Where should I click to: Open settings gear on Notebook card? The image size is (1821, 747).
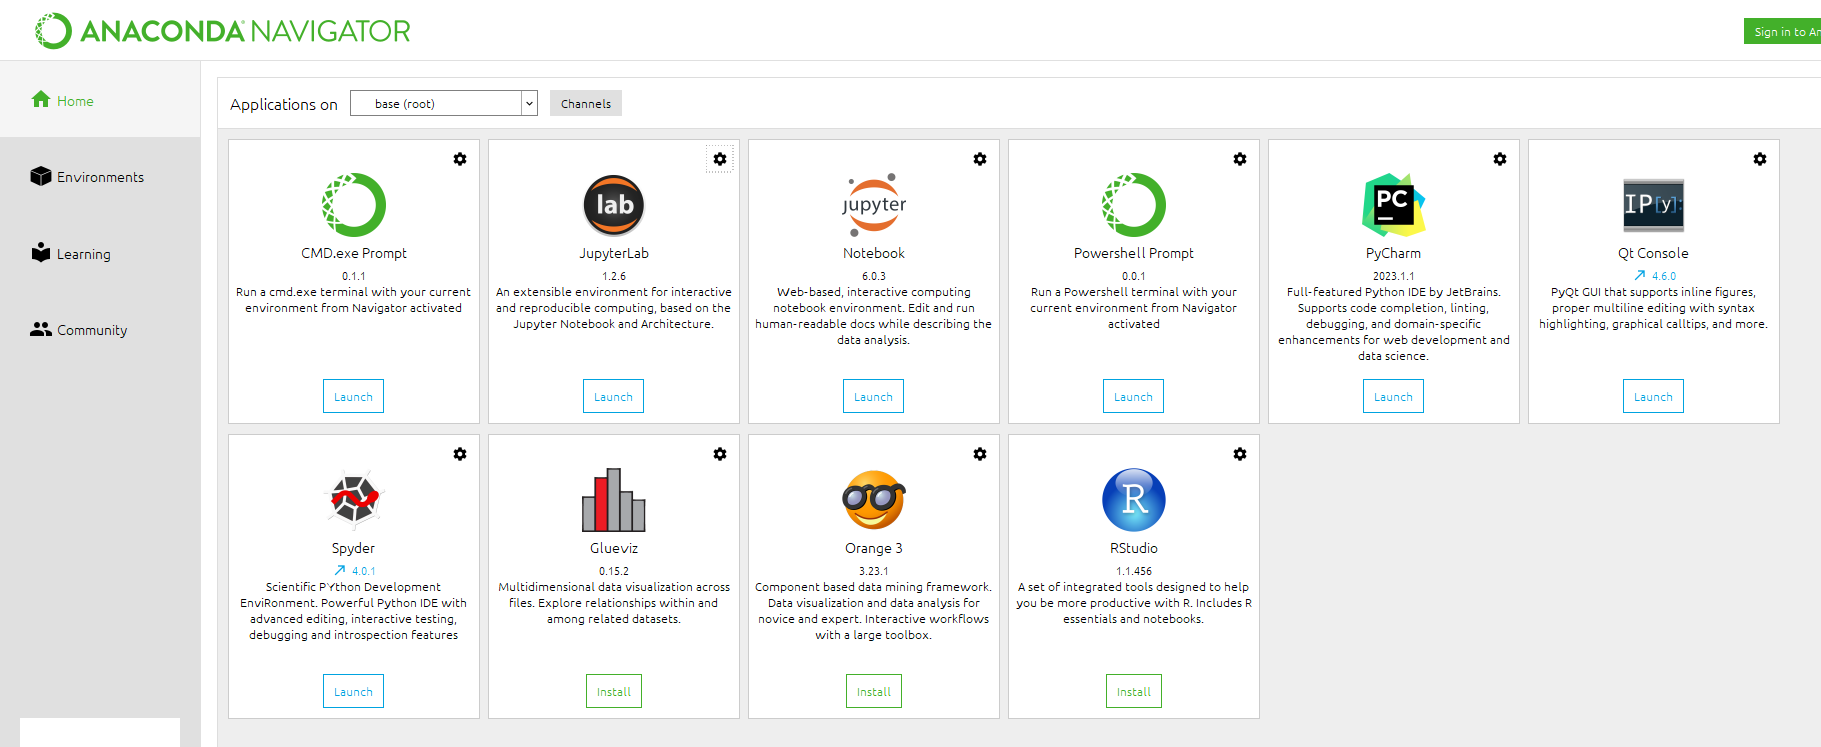pyautogui.click(x=980, y=159)
